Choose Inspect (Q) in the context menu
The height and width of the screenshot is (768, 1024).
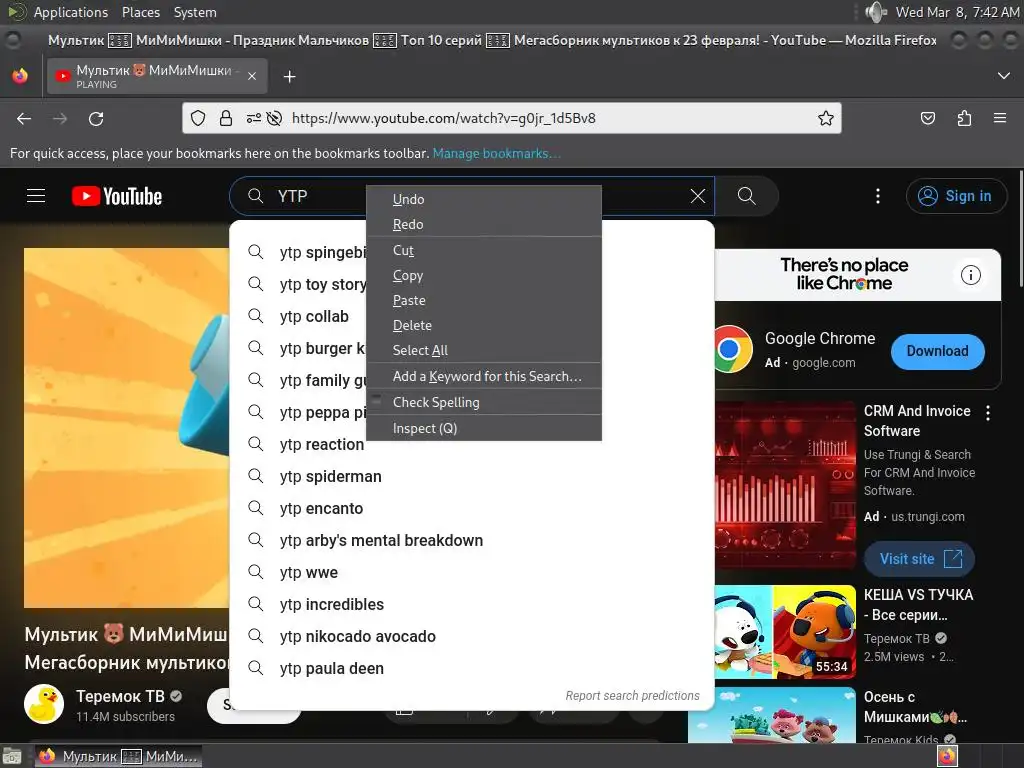tap(484, 428)
